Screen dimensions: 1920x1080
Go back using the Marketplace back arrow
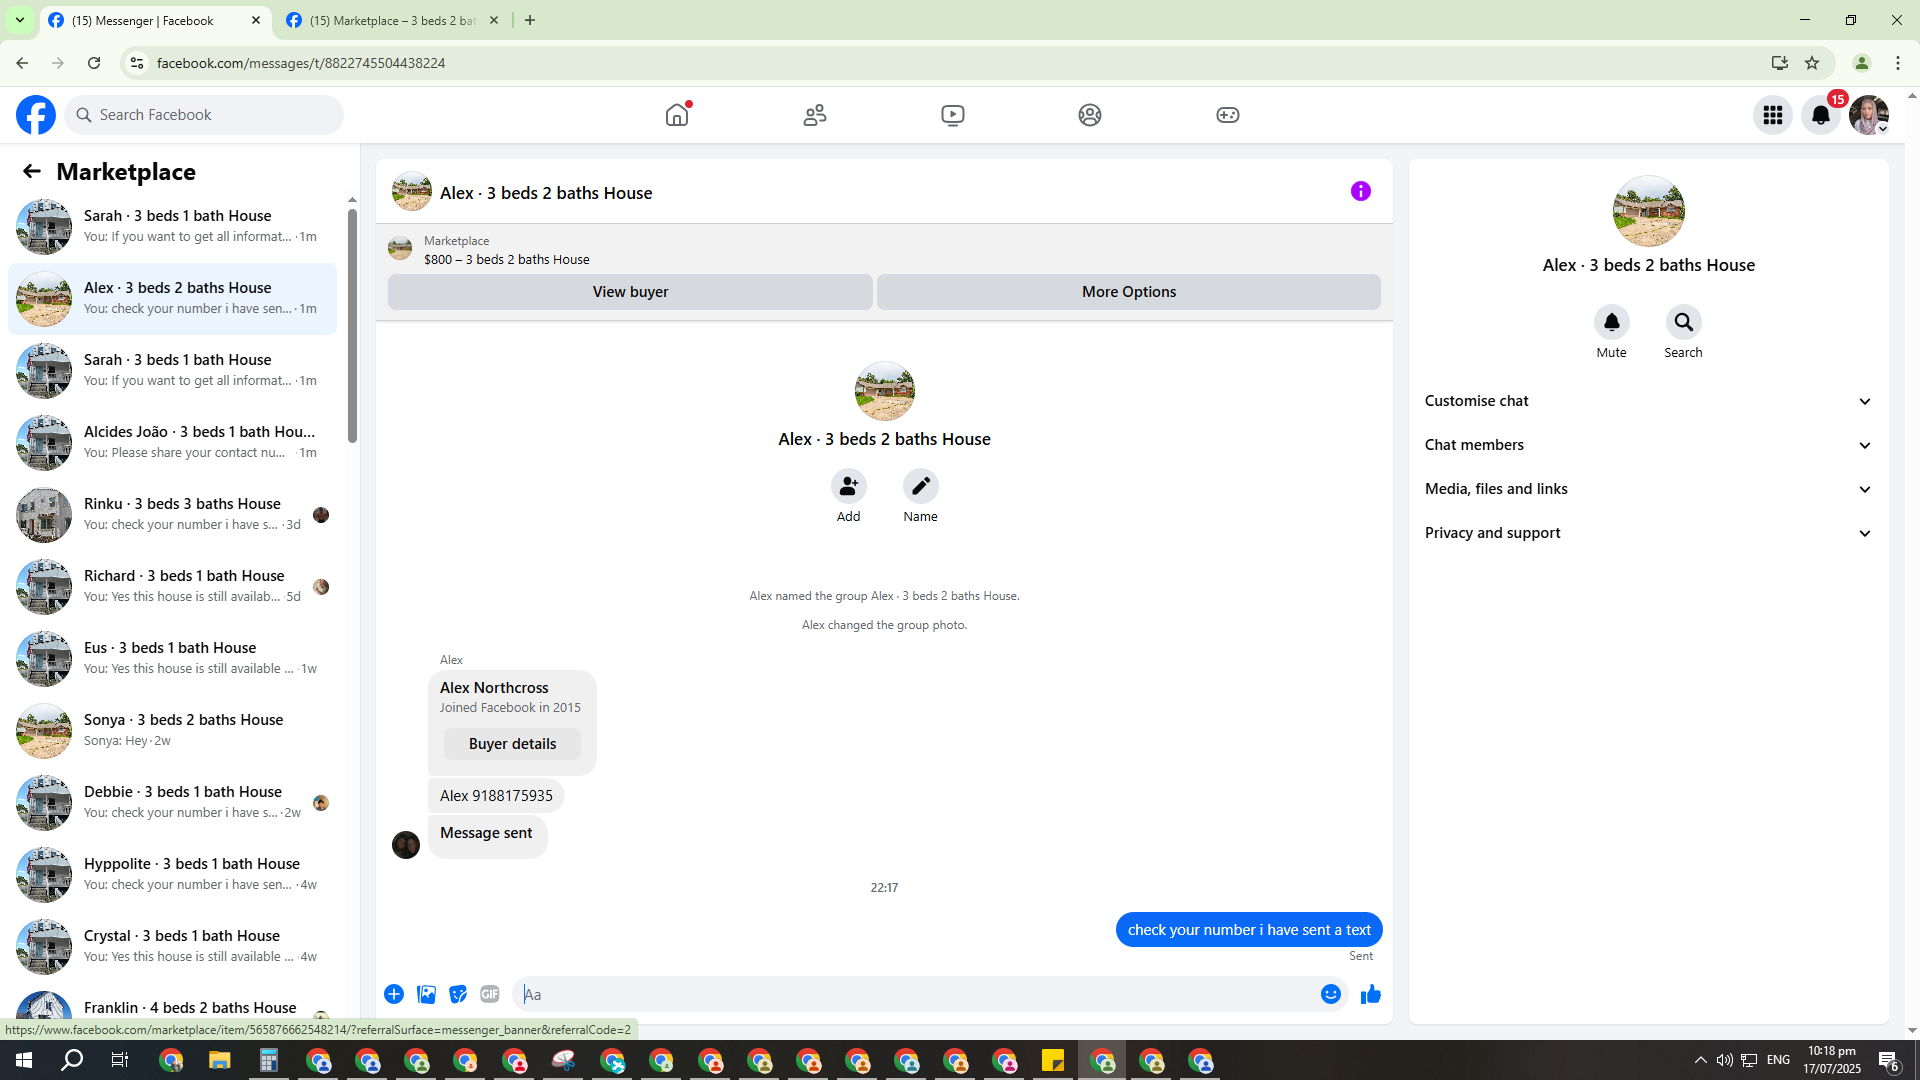coord(32,172)
